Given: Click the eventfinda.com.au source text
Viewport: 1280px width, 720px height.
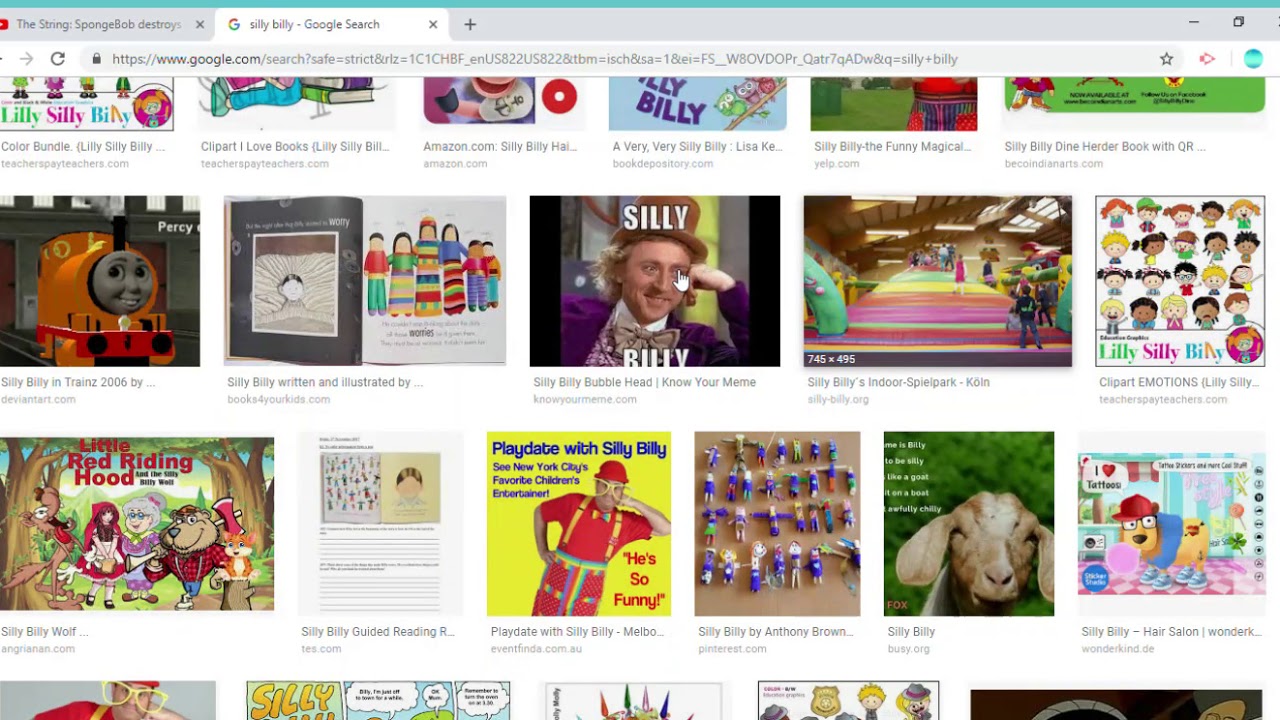Looking at the screenshot, I should (536, 649).
